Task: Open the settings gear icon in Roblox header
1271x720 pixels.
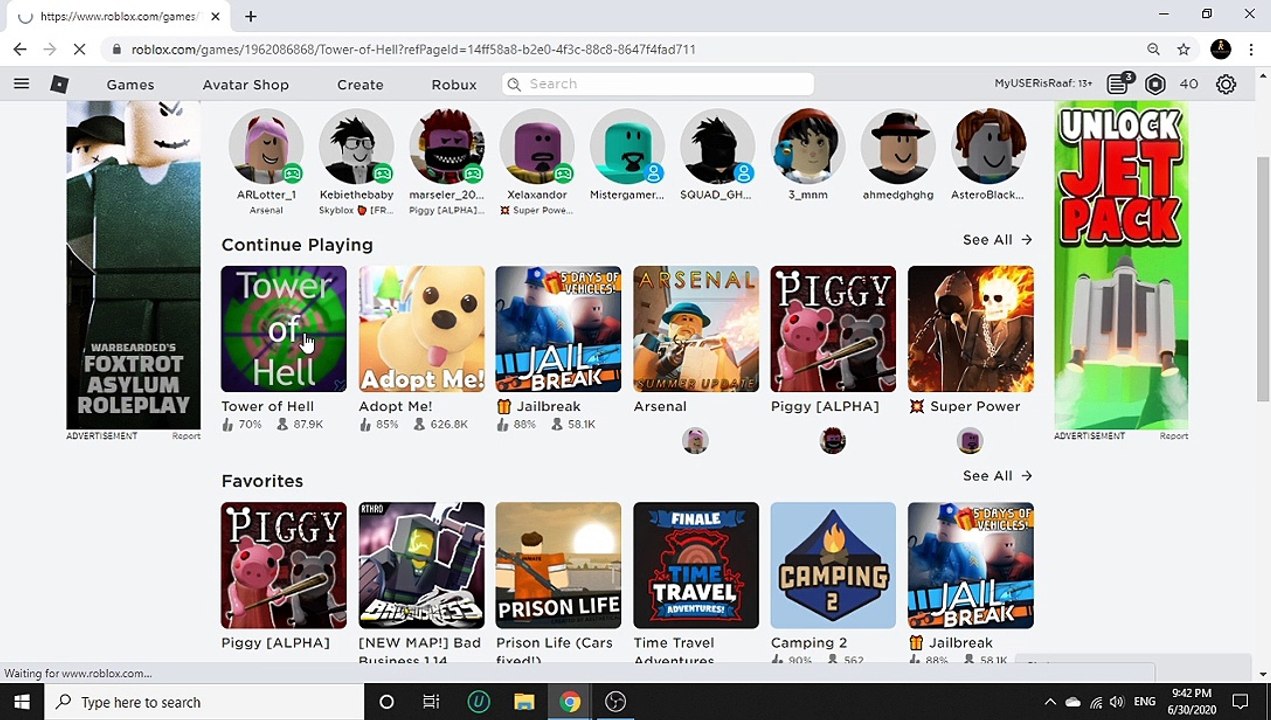Action: (1226, 84)
